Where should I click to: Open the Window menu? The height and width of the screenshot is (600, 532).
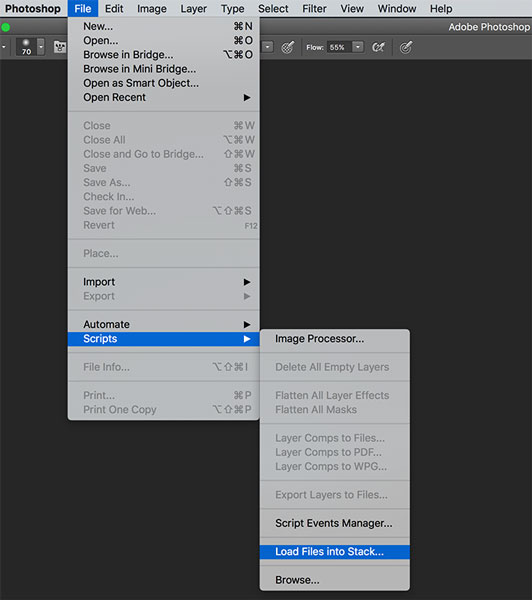397,8
